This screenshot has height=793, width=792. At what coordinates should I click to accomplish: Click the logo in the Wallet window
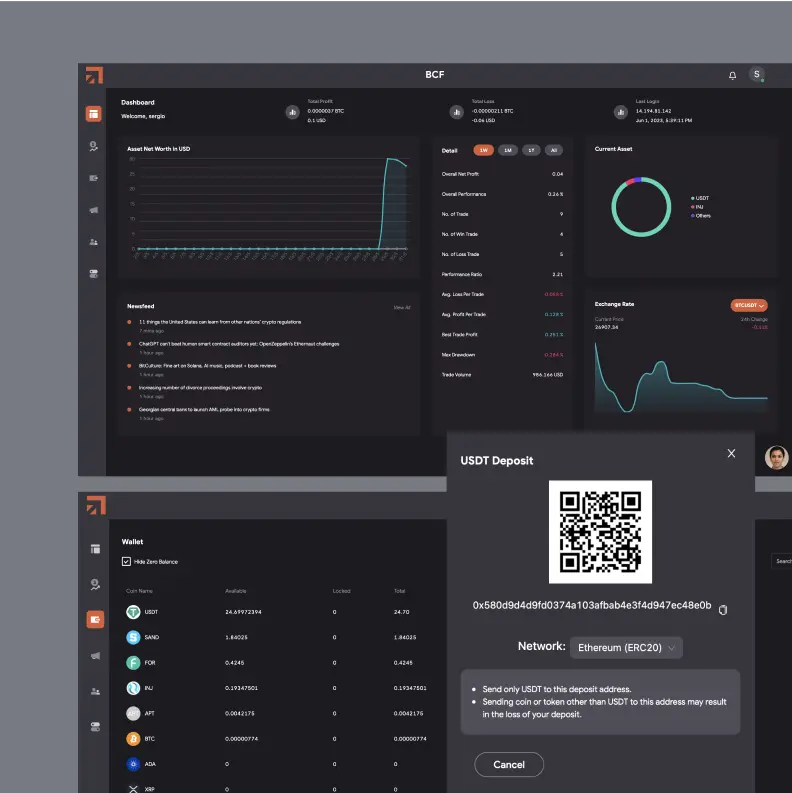tap(96, 505)
